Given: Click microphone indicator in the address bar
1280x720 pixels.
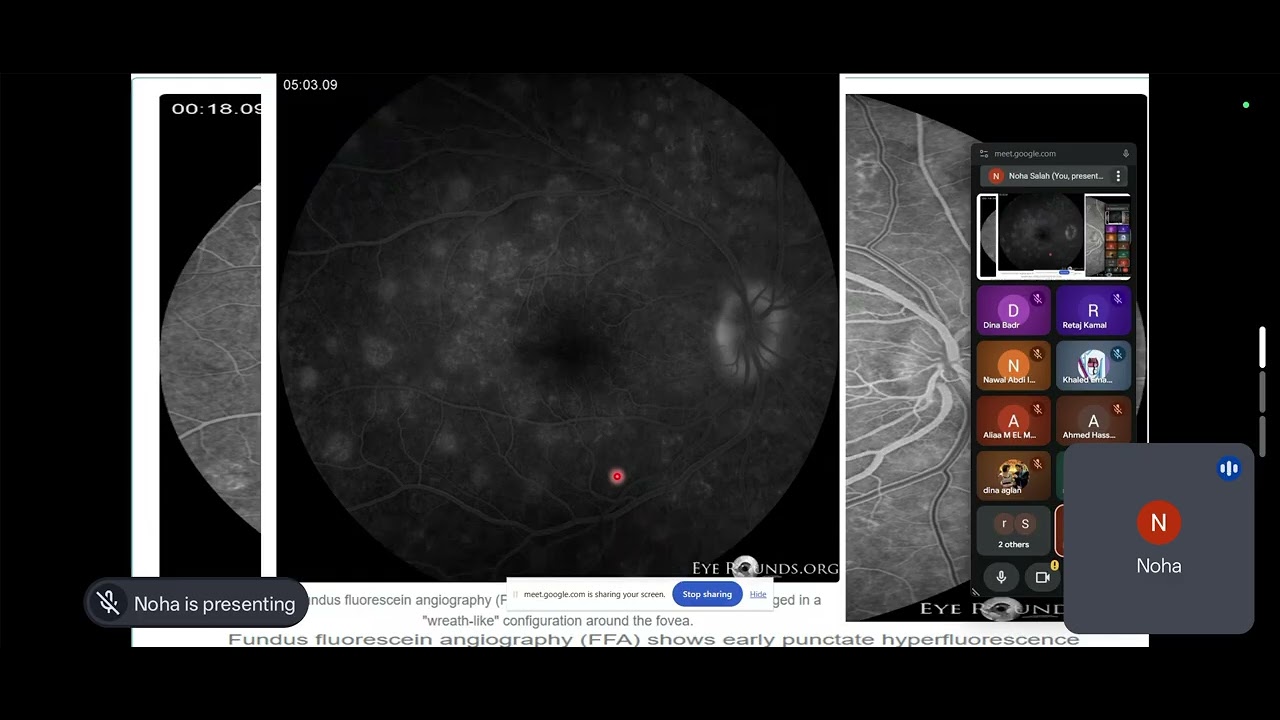Looking at the screenshot, I should [x=1126, y=154].
